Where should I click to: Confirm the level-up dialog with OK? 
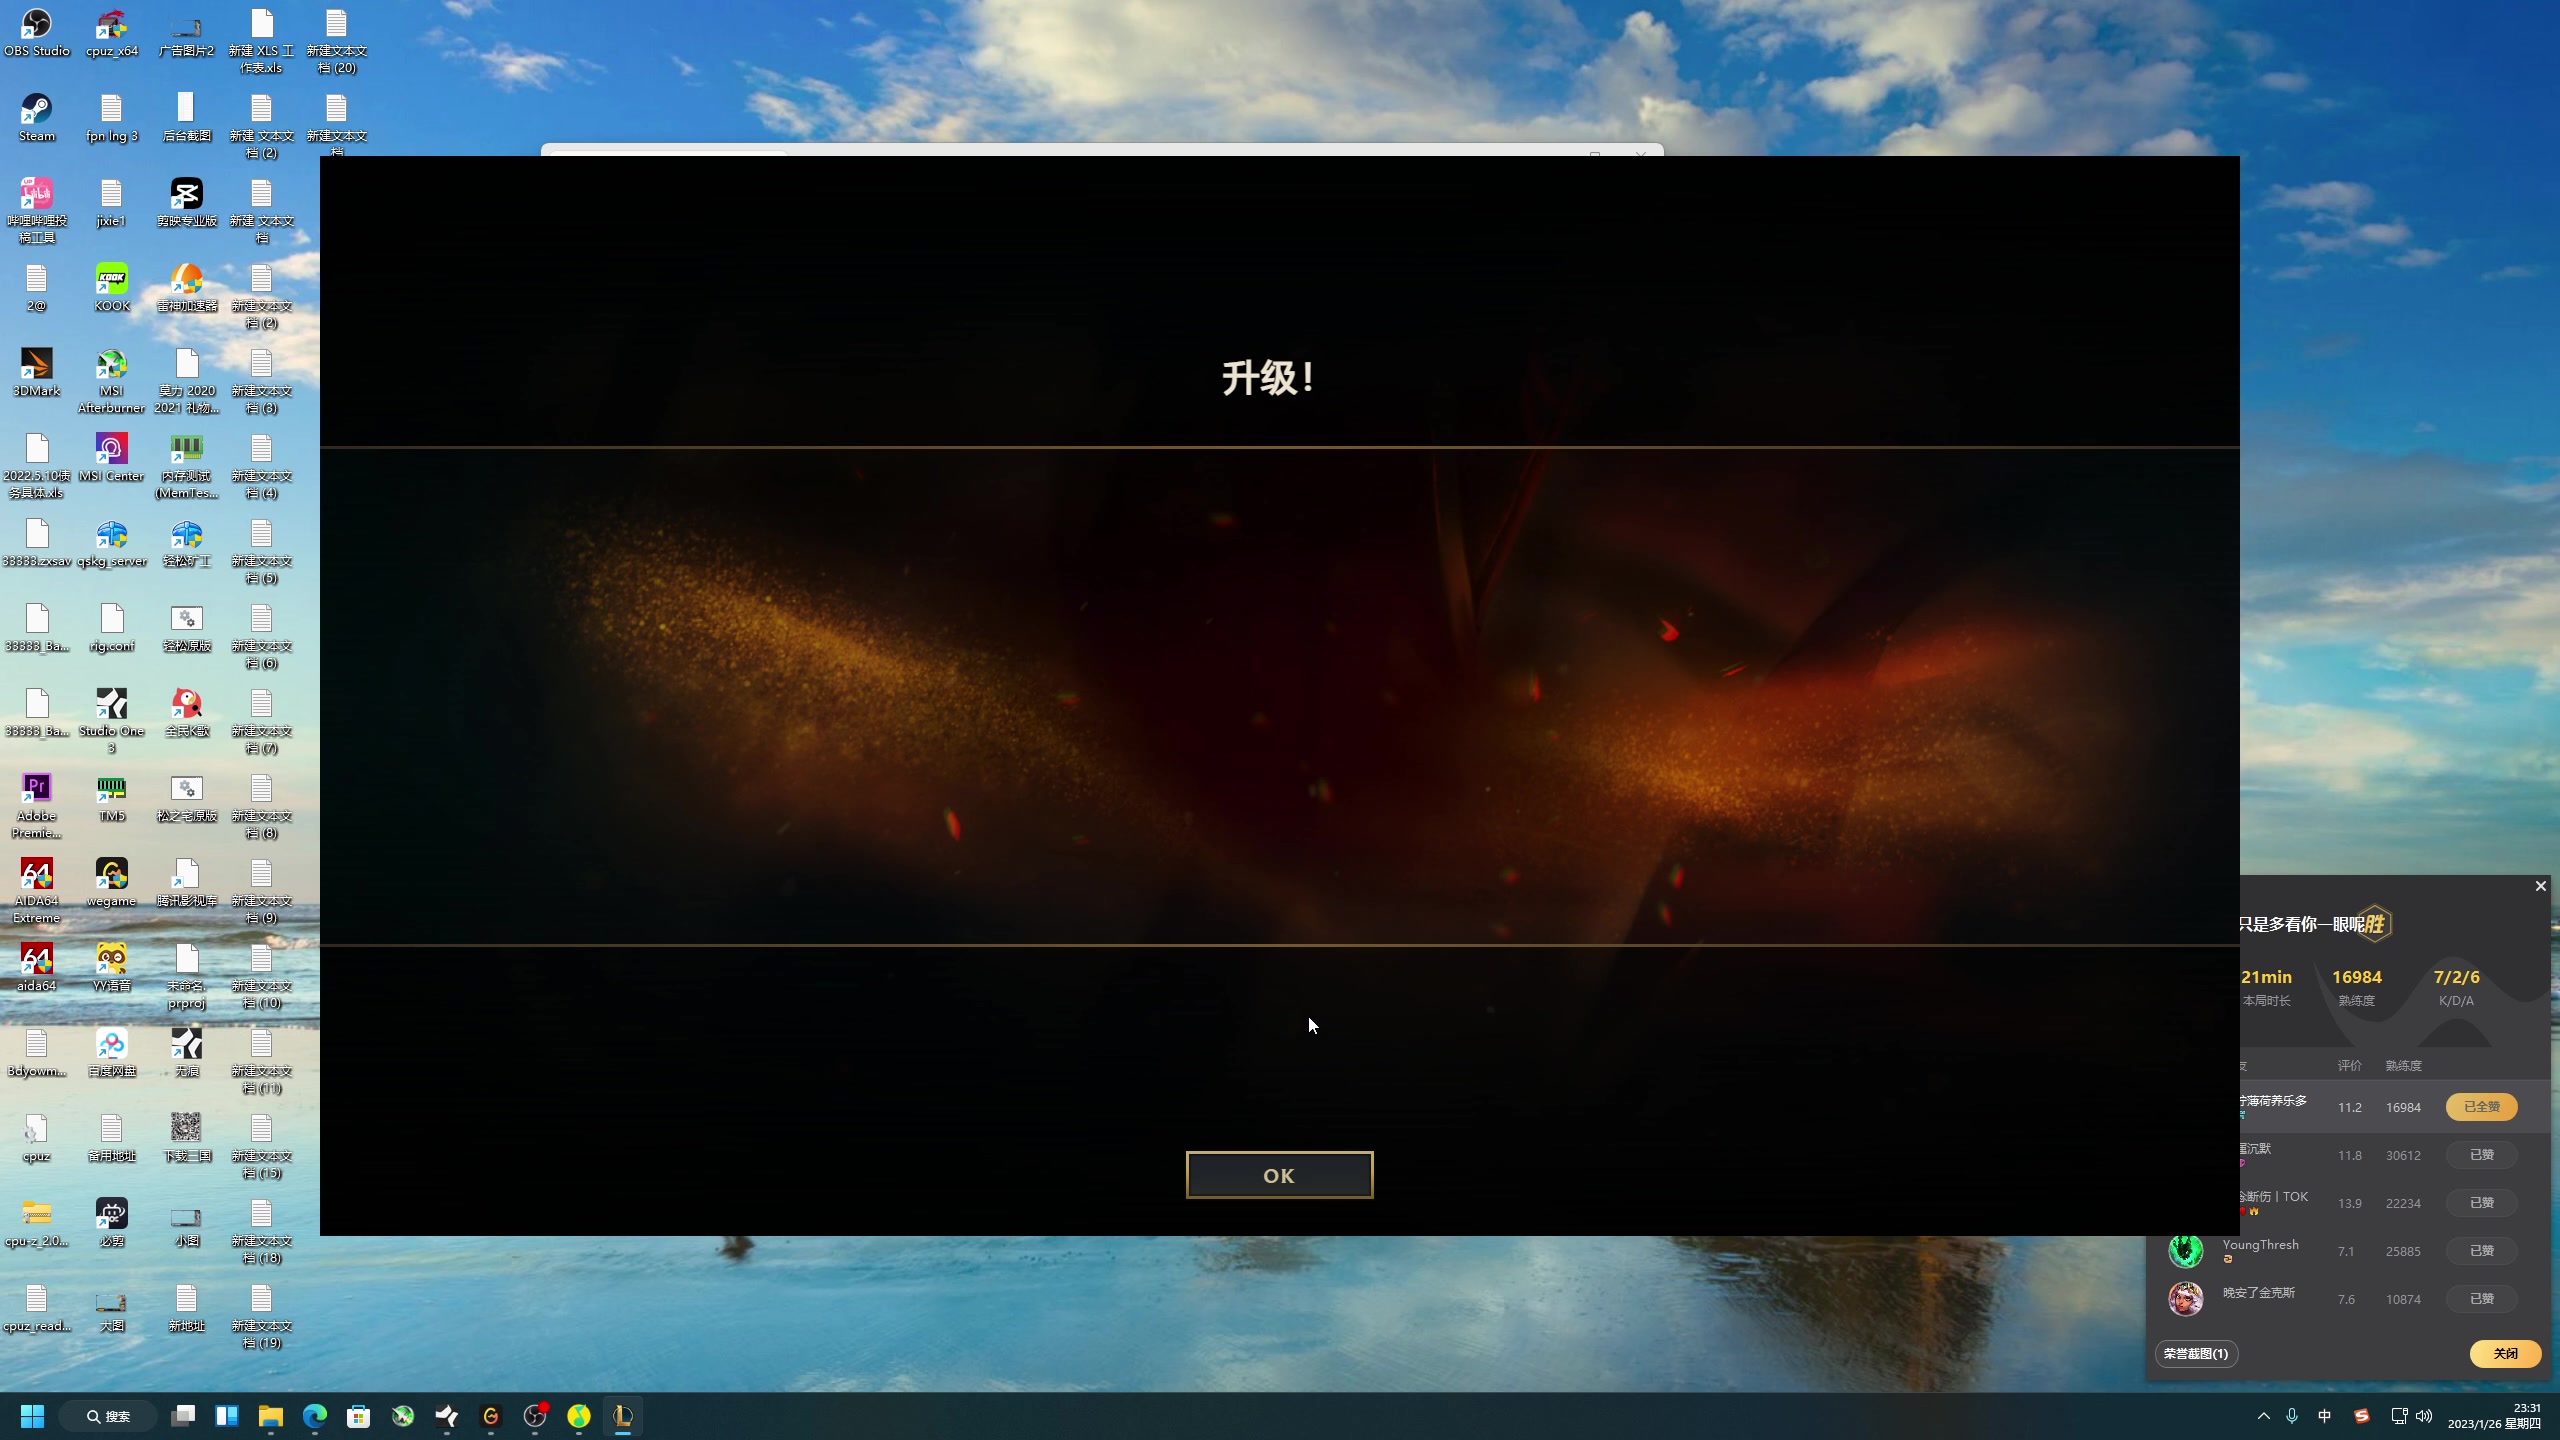(1279, 1175)
